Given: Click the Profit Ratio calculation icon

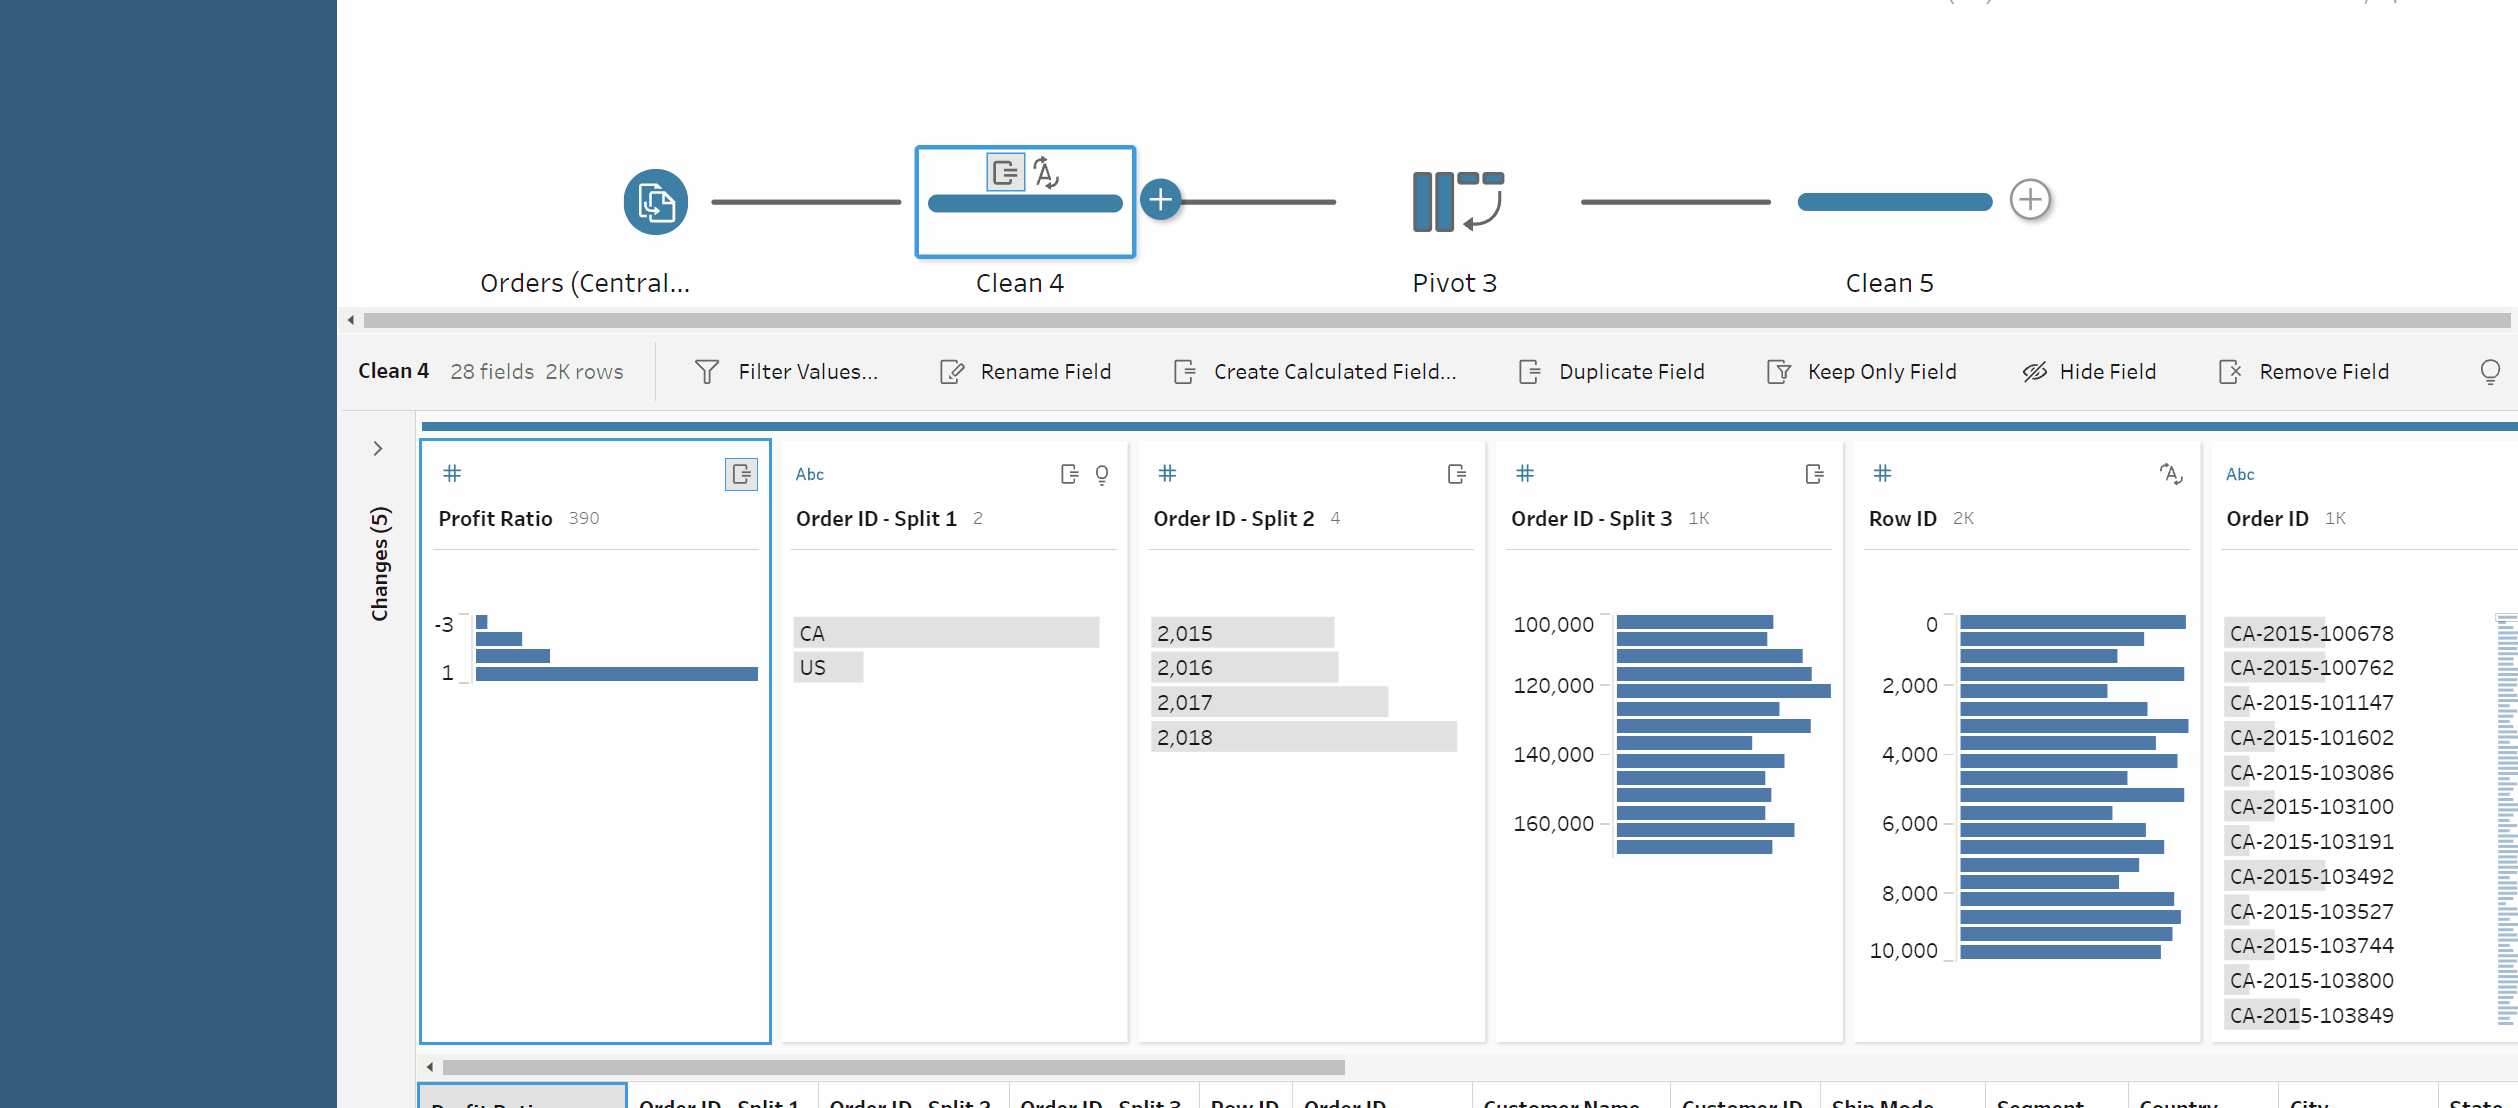Looking at the screenshot, I should point(741,474).
